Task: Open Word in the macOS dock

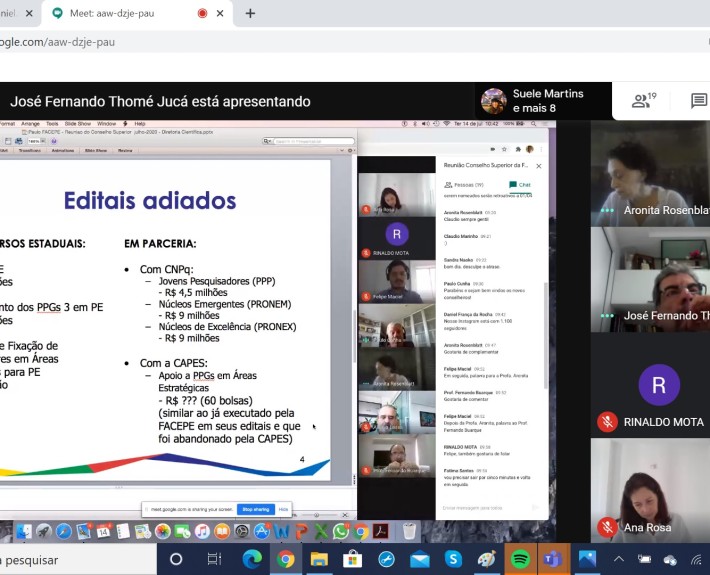Action: (x=281, y=531)
